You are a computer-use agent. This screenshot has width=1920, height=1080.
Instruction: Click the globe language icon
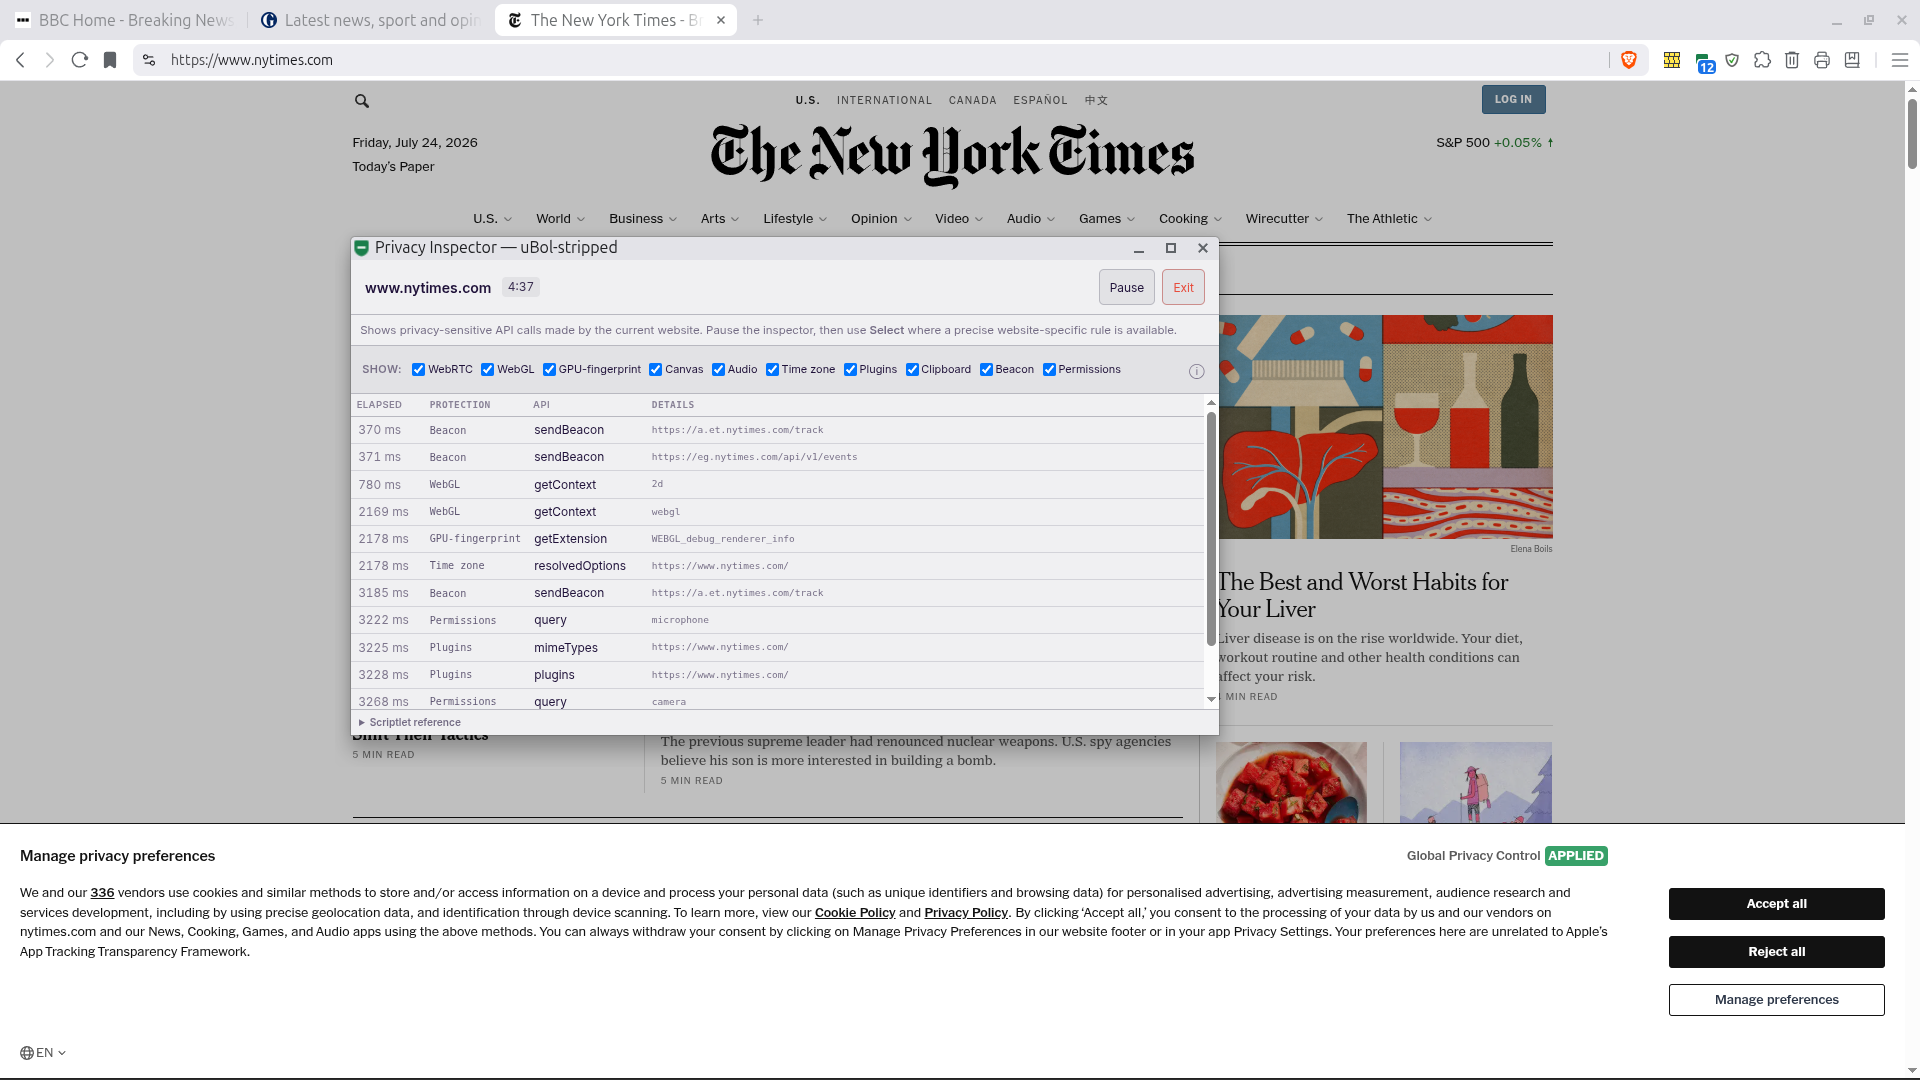[27, 1053]
